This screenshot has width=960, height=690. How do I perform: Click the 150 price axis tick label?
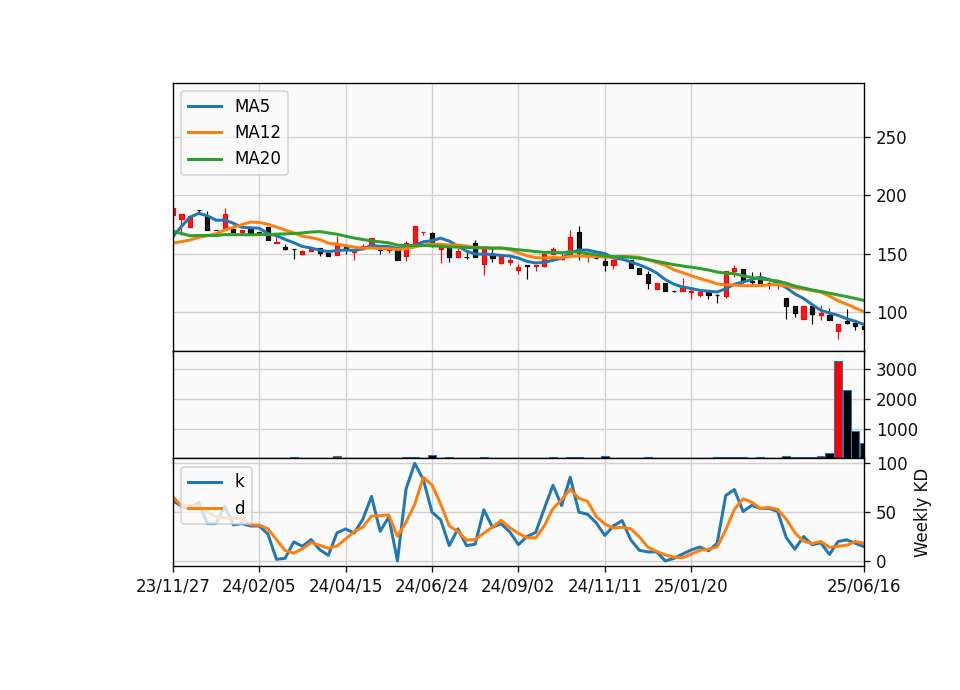[891, 255]
